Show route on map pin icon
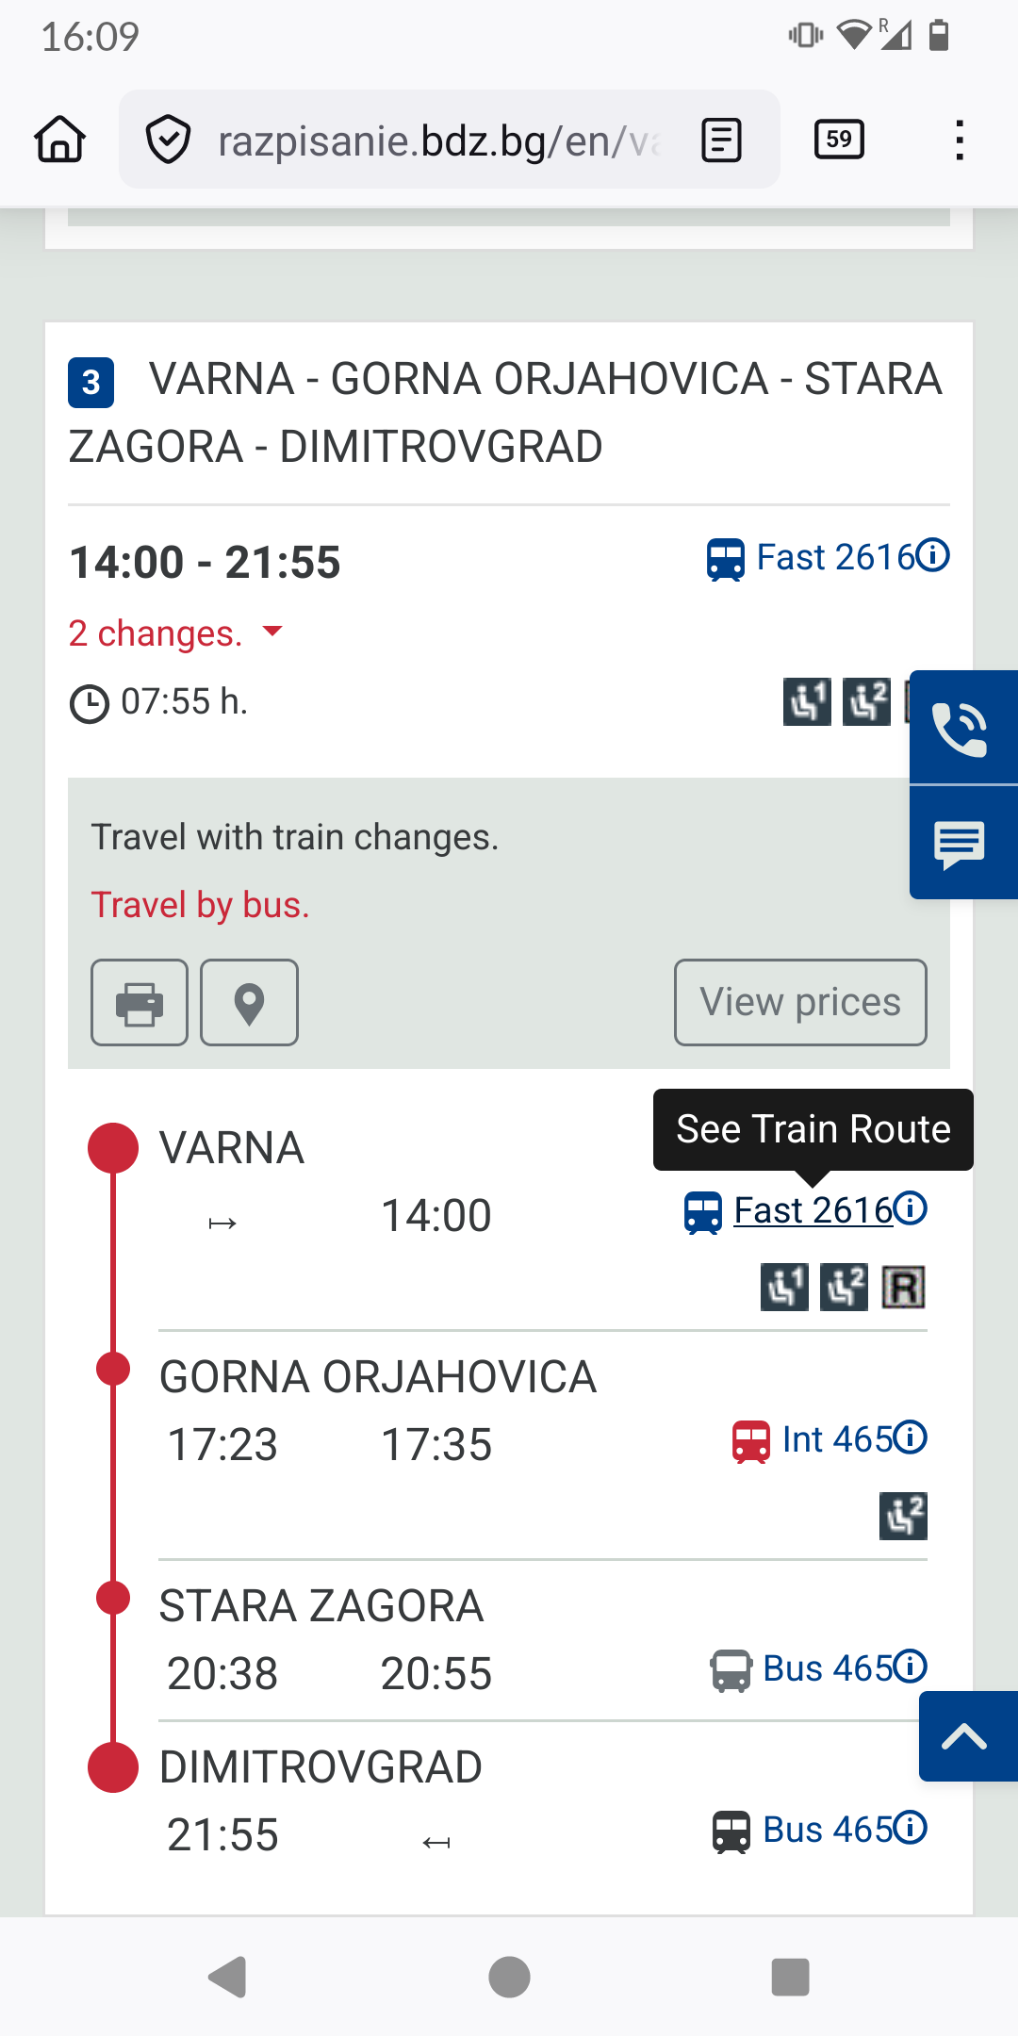The height and width of the screenshot is (2036, 1018). coord(249,1003)
